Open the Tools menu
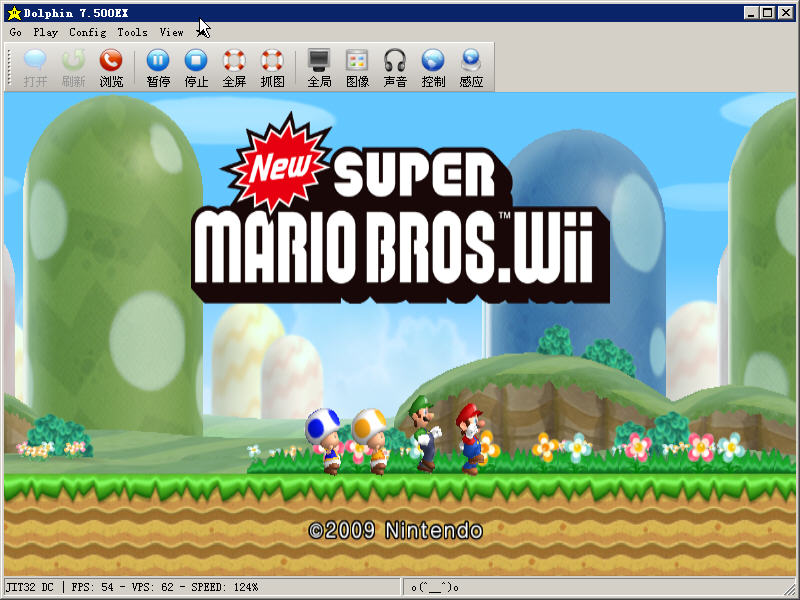Image resolution: width=800 pixels, height=600 pixels. [132, 32]
